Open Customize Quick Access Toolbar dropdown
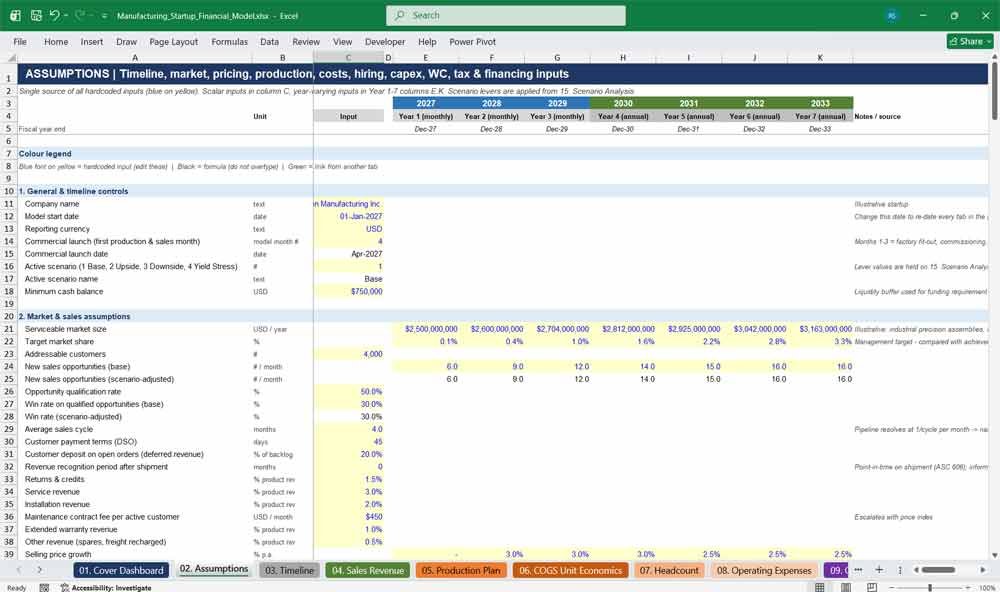Viewport: 1000px width, 592px height. point(104,16)
